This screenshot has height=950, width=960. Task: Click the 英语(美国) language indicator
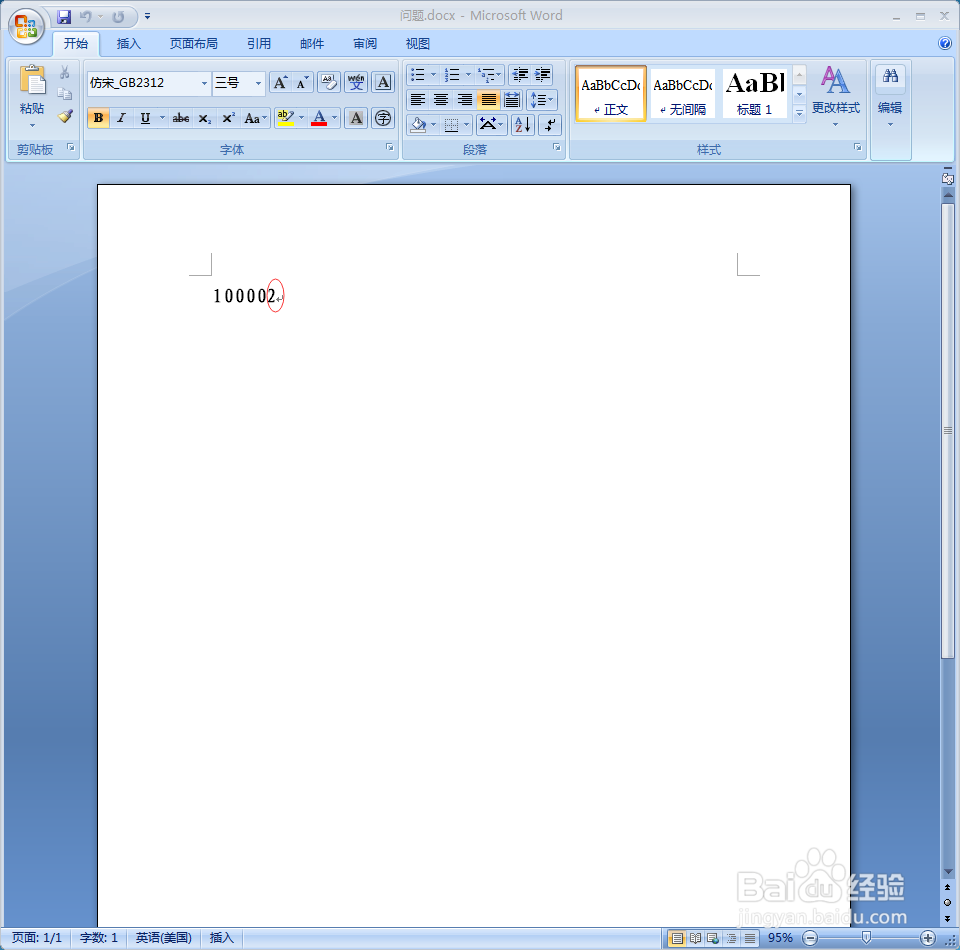click(163, 938)
